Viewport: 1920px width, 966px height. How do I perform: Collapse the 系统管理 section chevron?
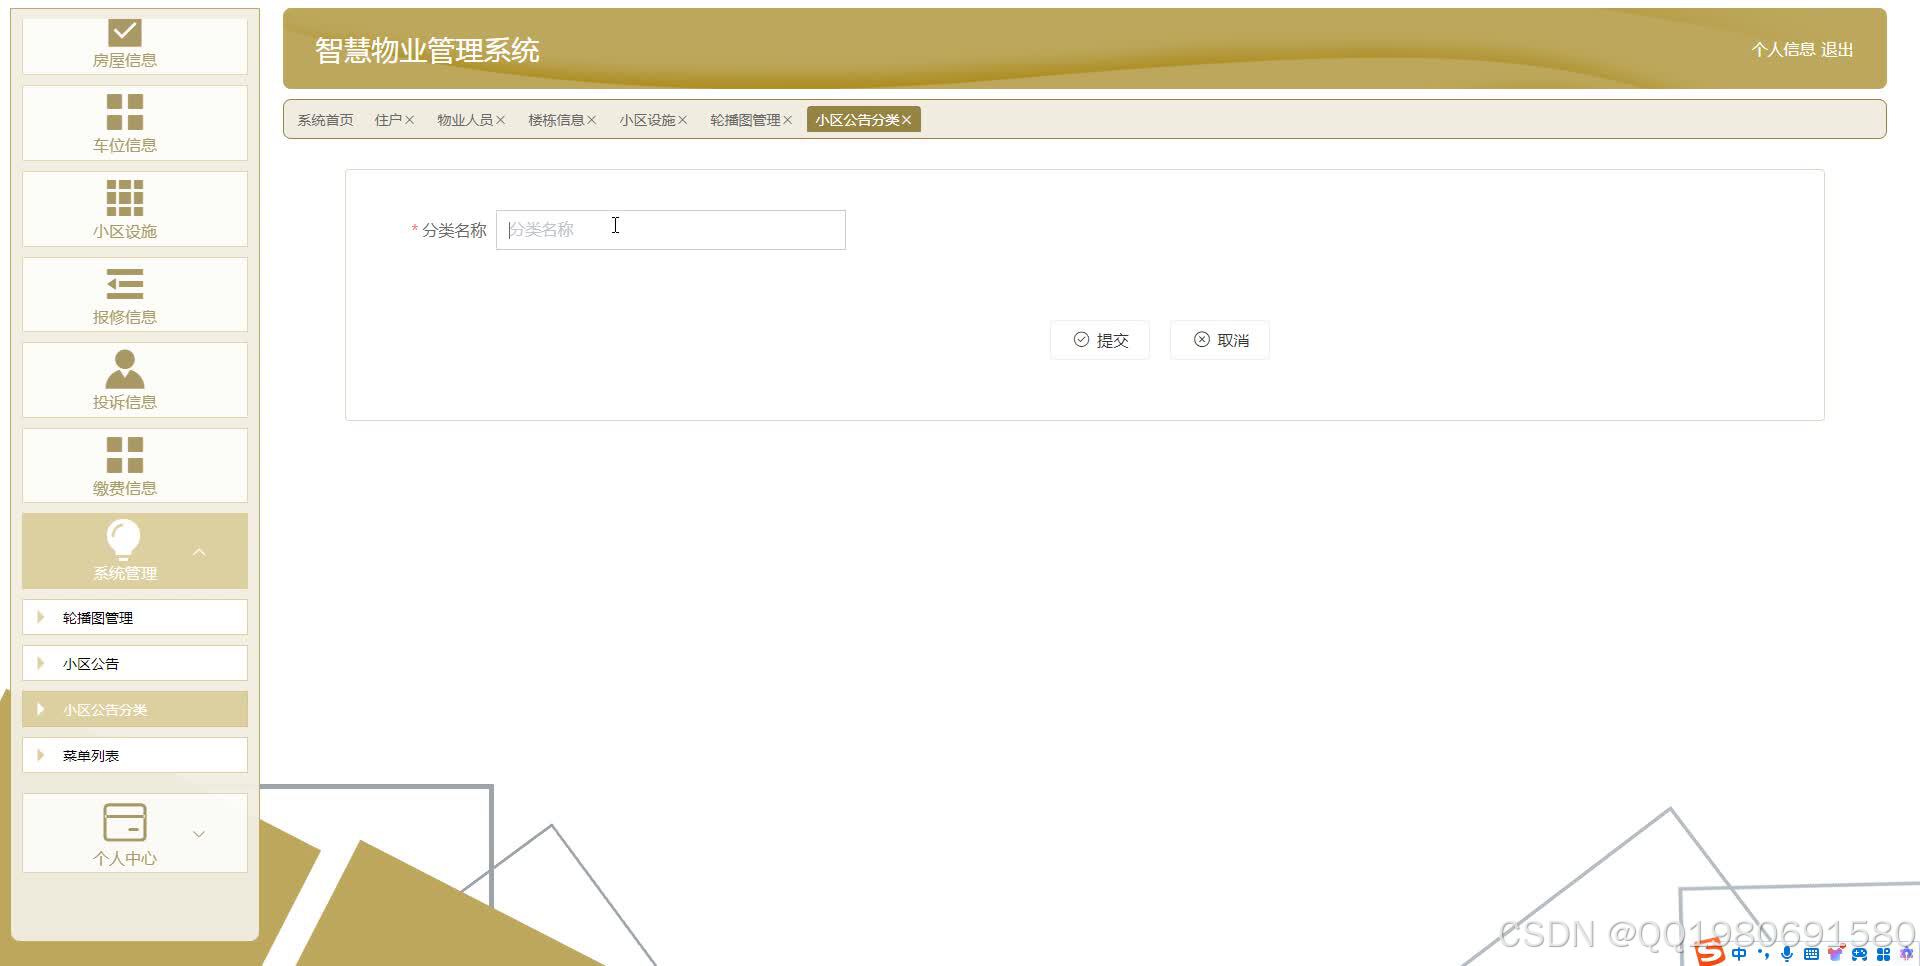[x=200, y=551]
